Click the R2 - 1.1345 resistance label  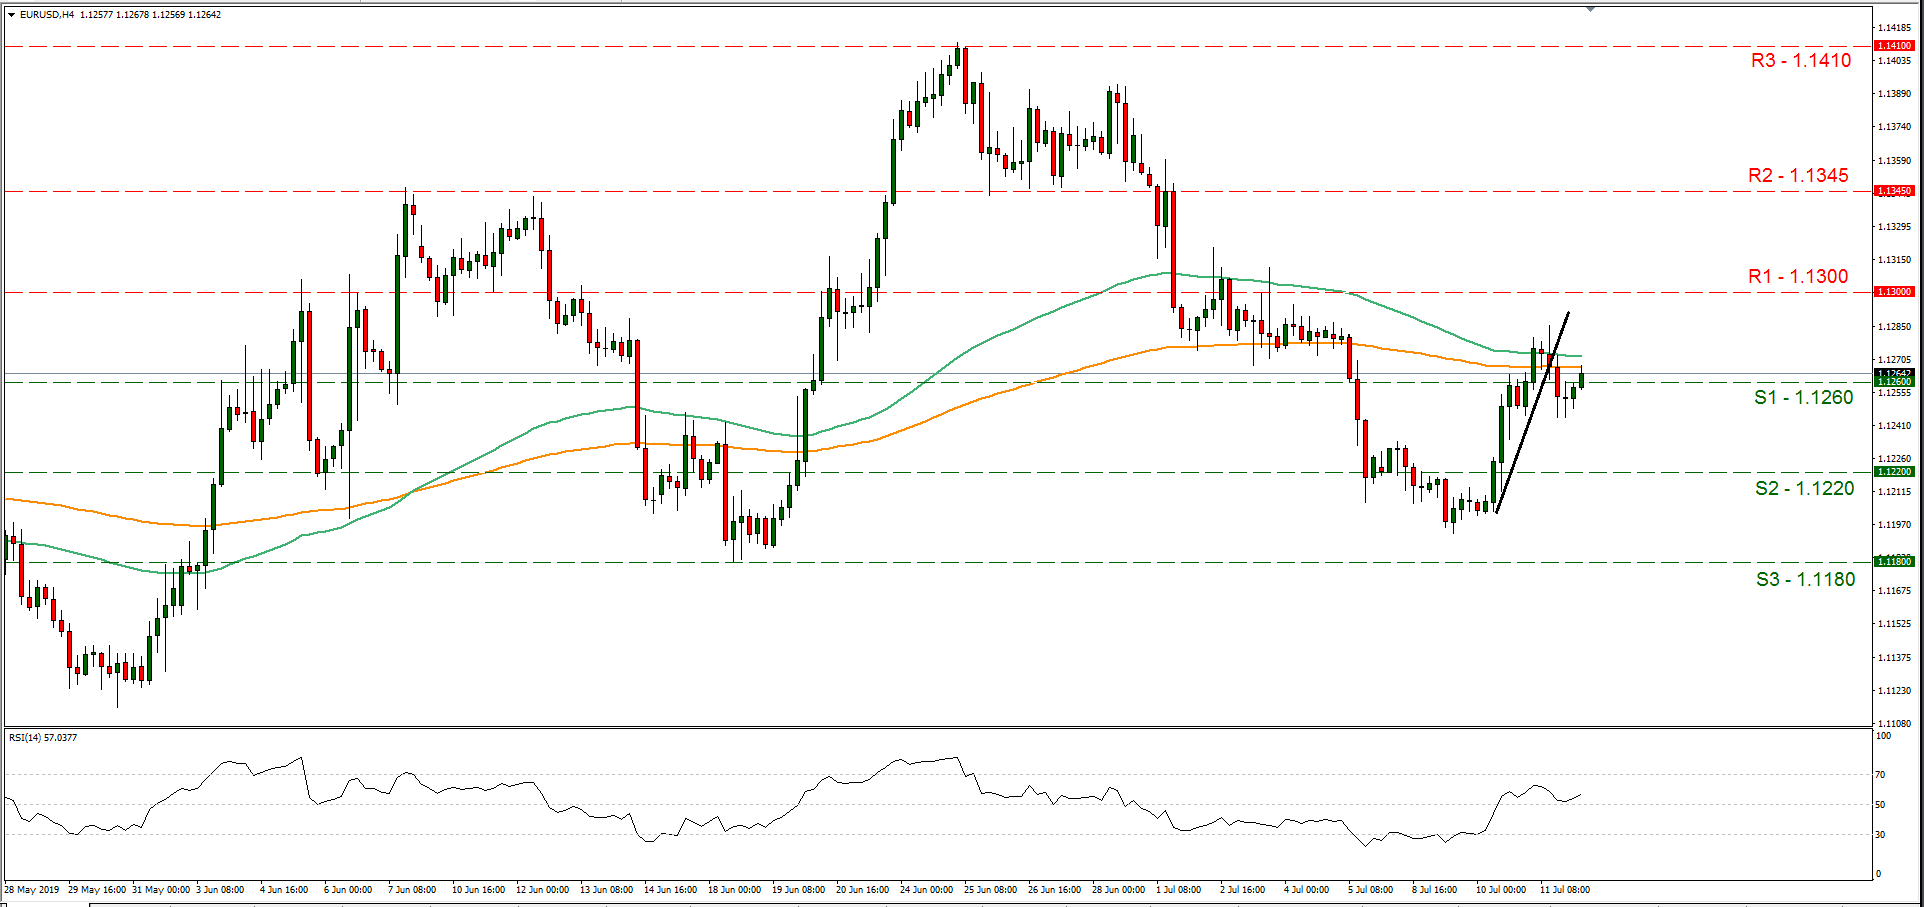pos(1798,176)
